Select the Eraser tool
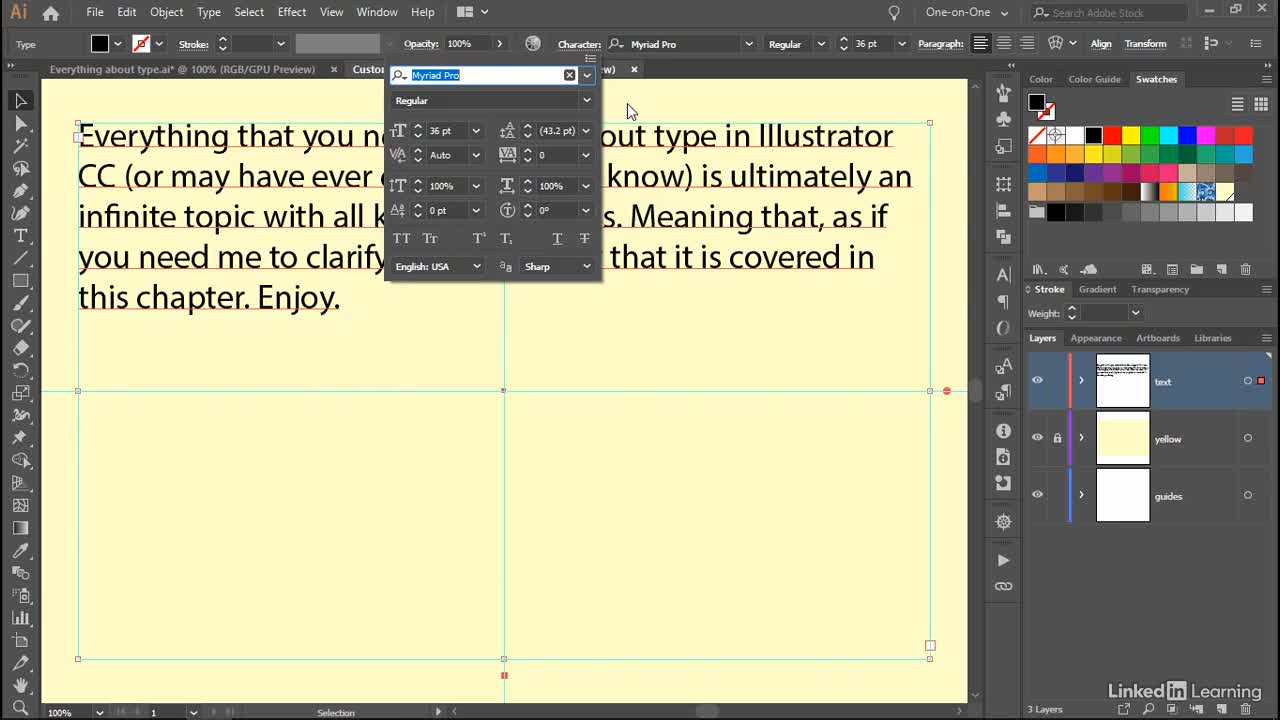Viewport: 1280px width, 720px height. (20, 348)
